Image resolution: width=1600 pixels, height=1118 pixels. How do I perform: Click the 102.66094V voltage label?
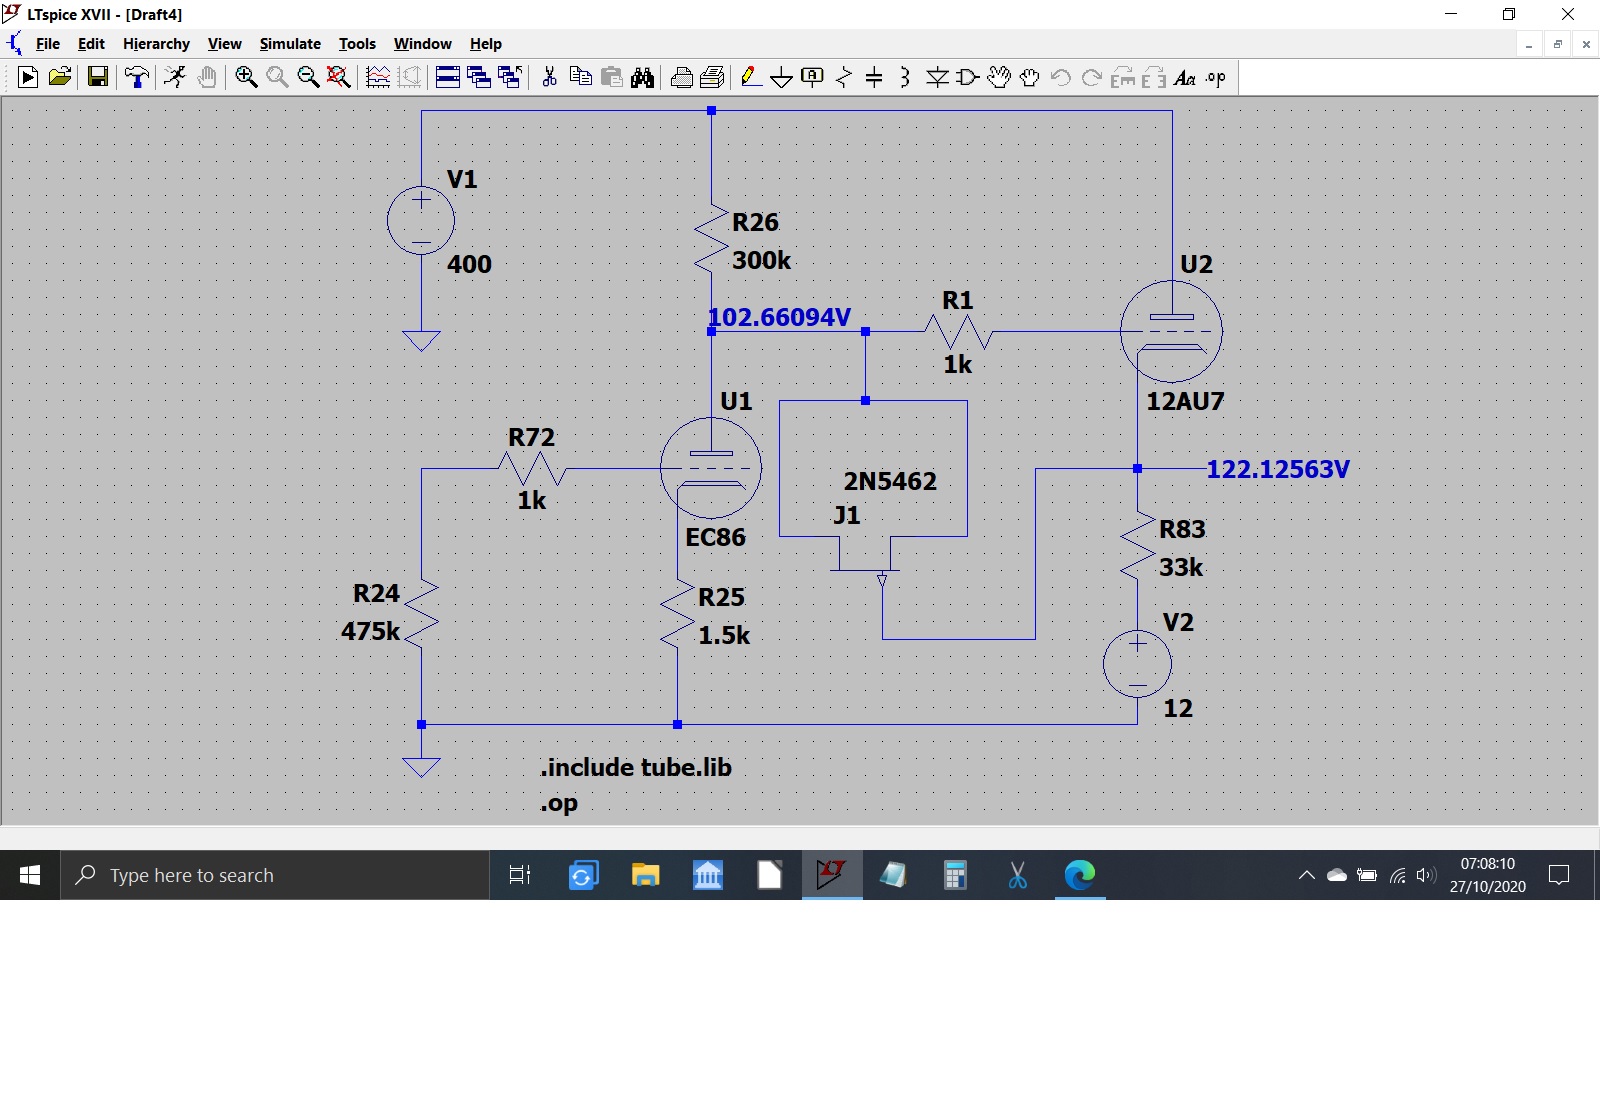pos(780,317)
